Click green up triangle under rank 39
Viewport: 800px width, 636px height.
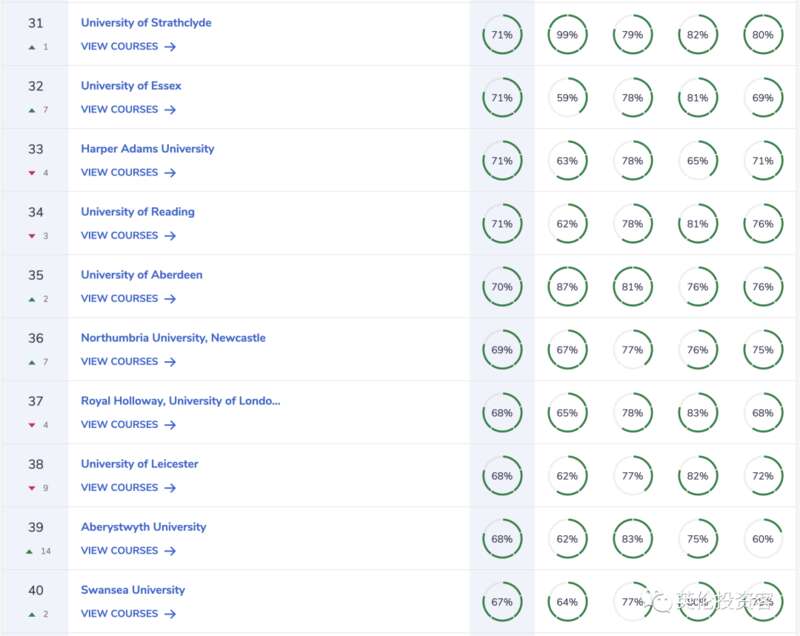click(x=30, y=551)
